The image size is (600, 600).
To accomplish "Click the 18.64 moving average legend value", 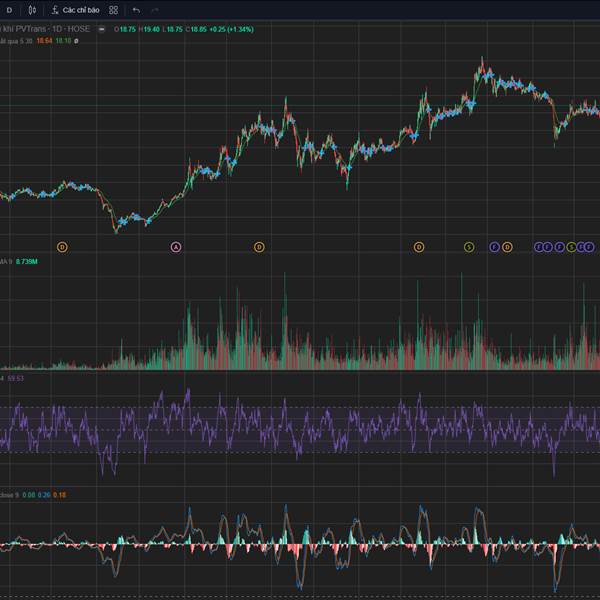I will pos(45,40).
